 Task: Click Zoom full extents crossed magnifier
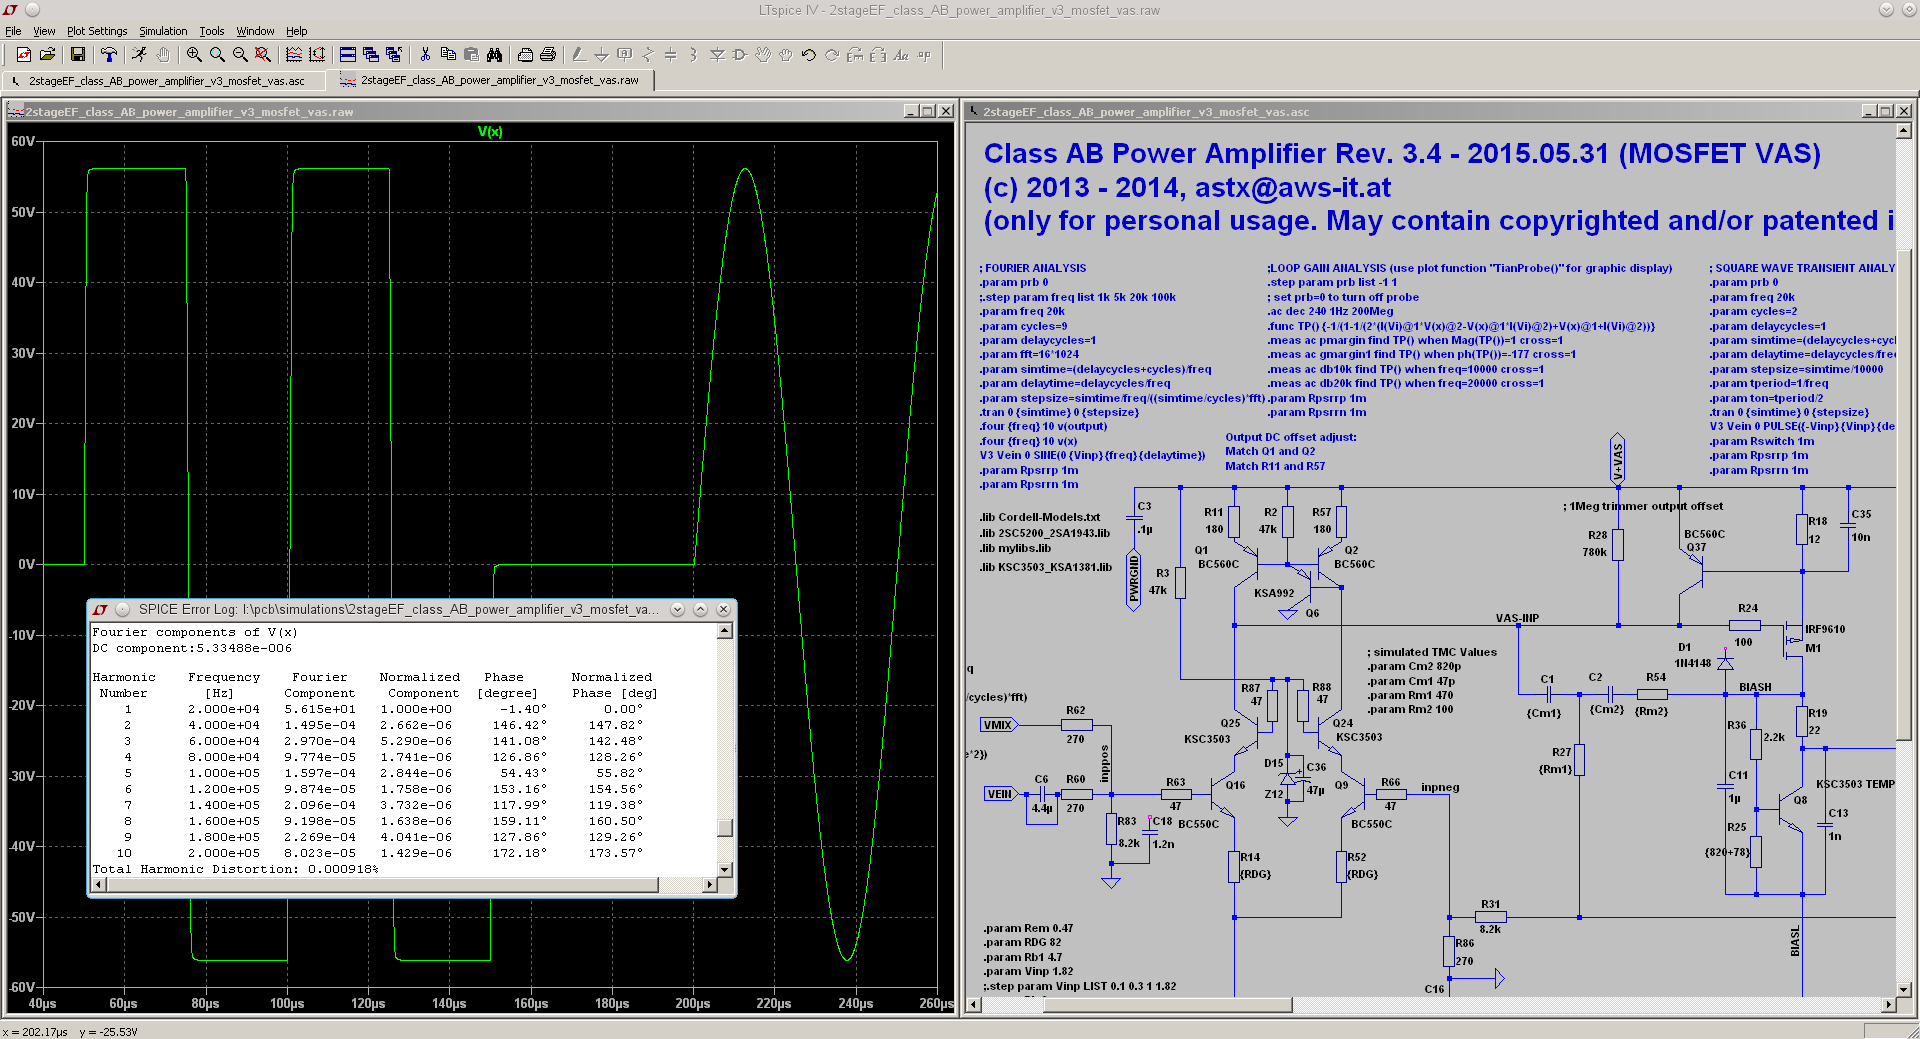(263, 55)
